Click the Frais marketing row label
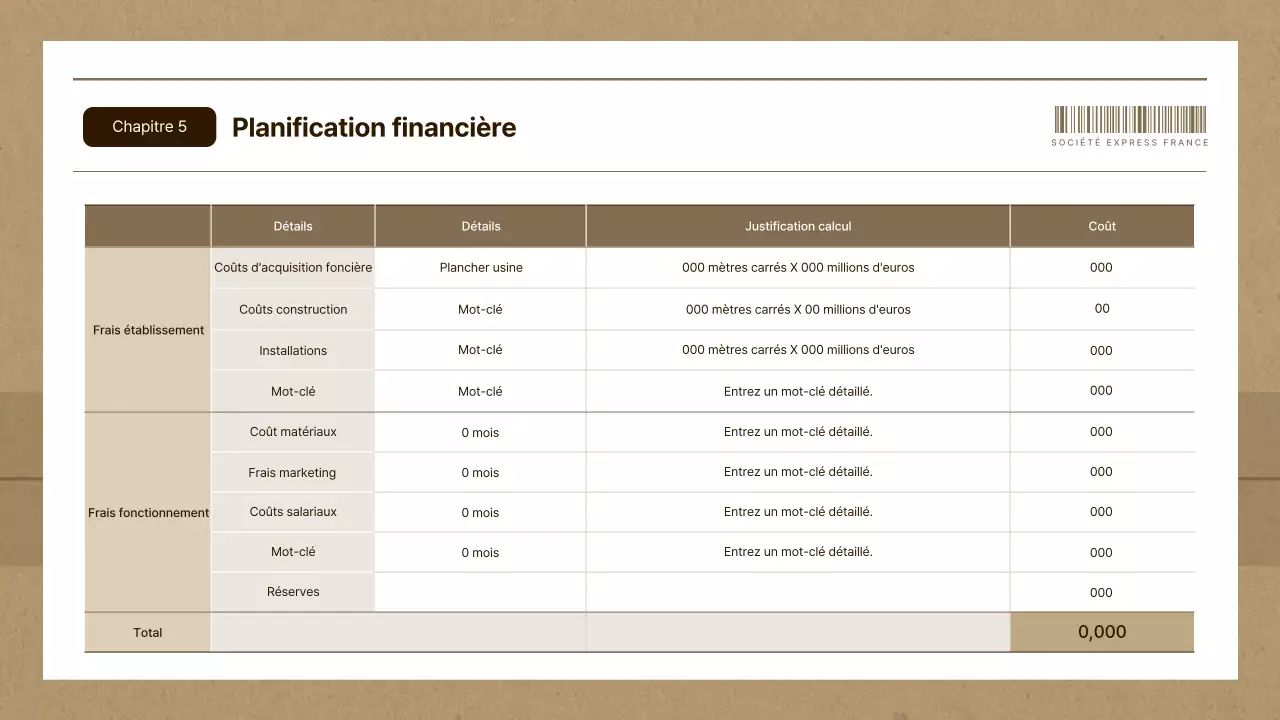The image size is (1280, 720). pyautogui.click(x=292, y=471)
